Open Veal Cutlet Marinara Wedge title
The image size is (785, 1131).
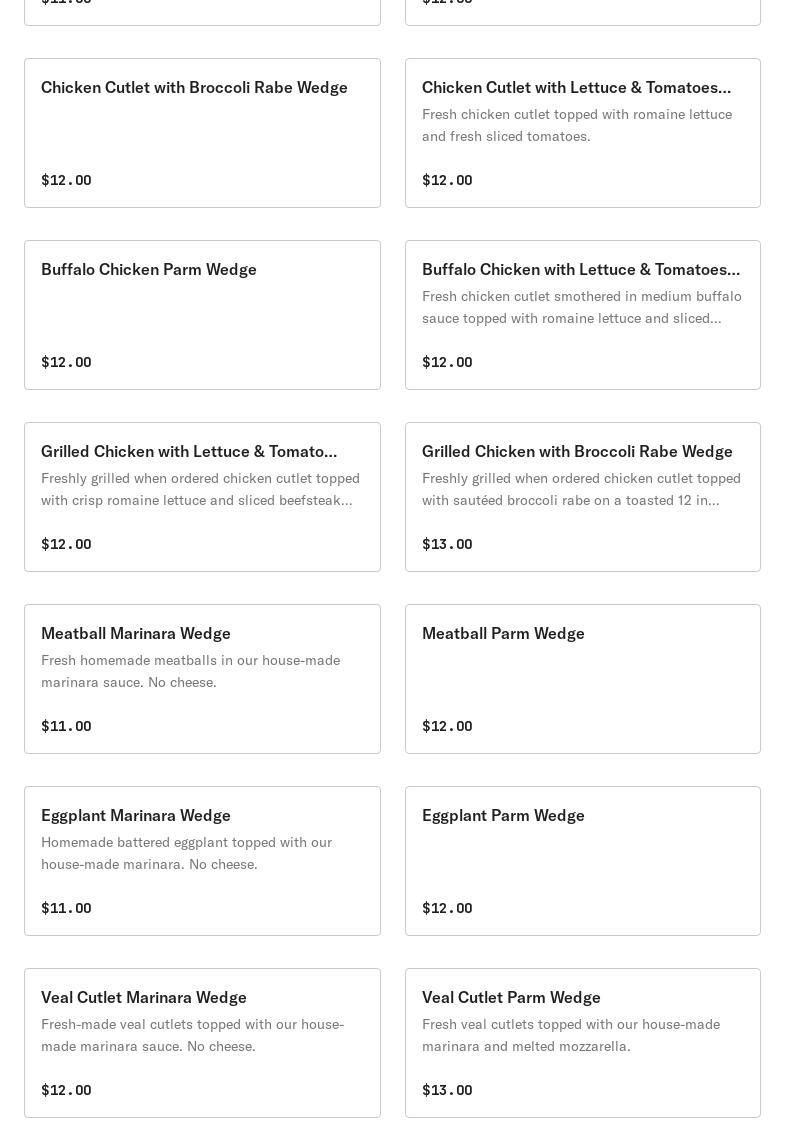point(144,998)
